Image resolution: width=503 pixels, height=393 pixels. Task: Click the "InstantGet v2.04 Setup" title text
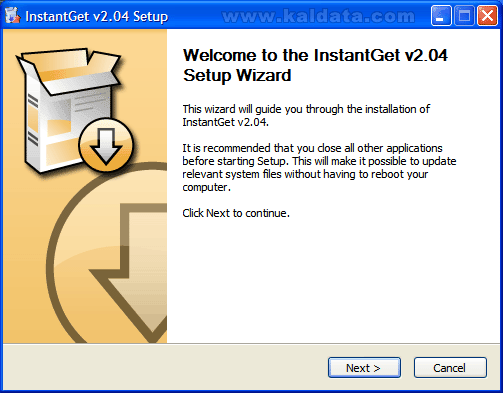(x=97, y=16)
